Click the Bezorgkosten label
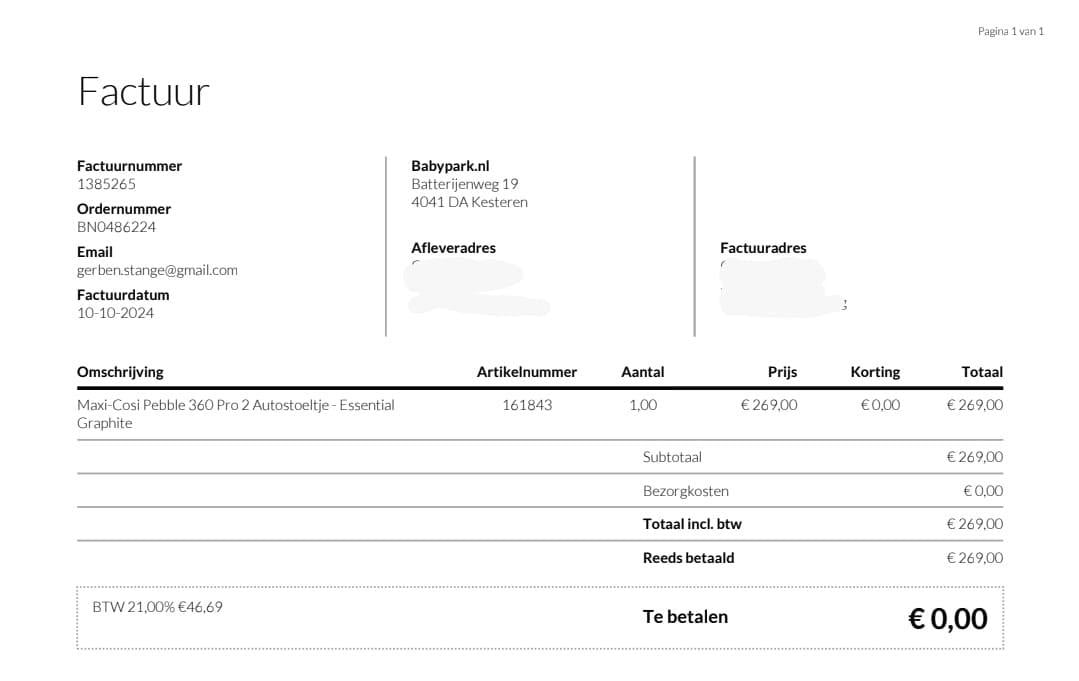Viewport: 1079px width, 681px height. tap(685, 491)
